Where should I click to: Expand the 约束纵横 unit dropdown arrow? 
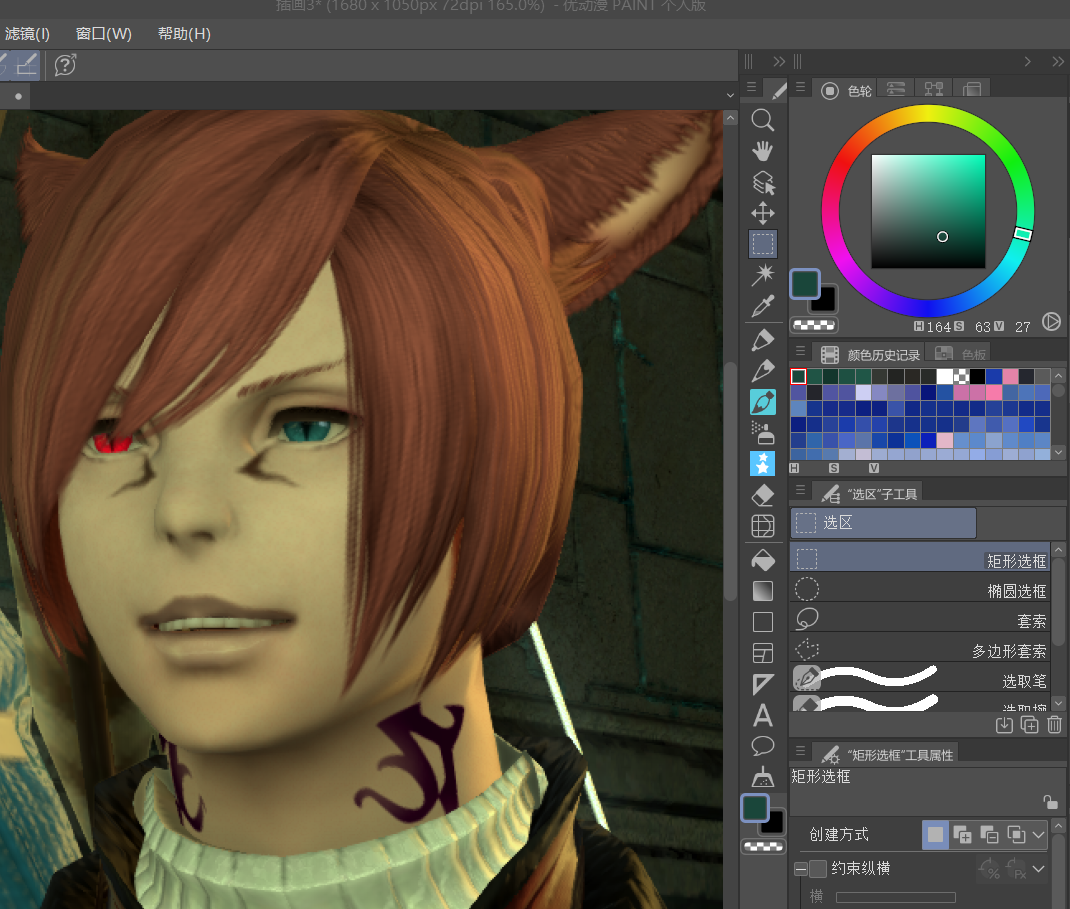pyautogui.click(x=1039, y=869)
